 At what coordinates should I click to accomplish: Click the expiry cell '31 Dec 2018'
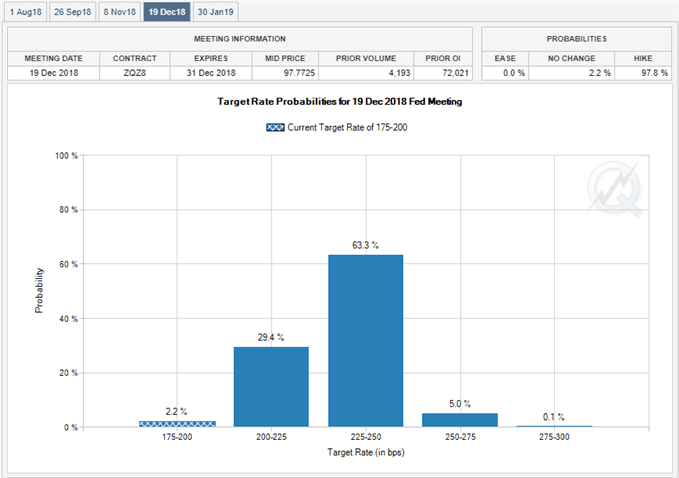click(x=211, y=73)
